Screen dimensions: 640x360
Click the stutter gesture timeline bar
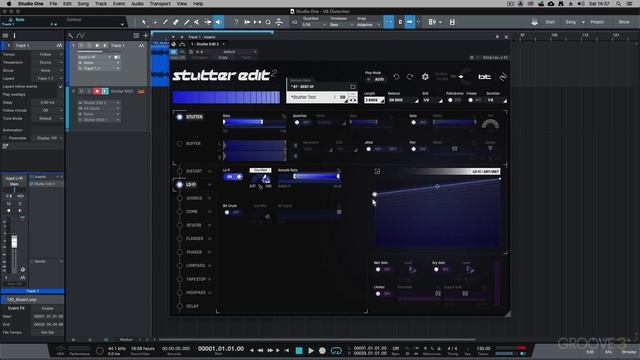(x=226, y=97)
